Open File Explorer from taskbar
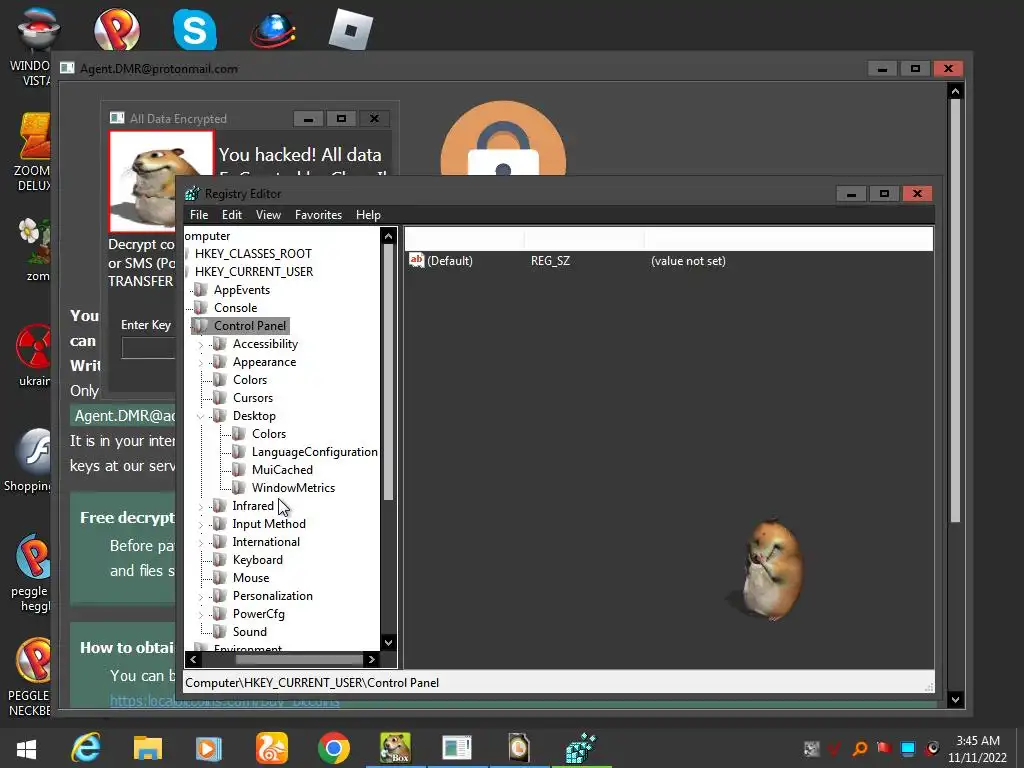The width and height of the screenshot is (1024, 768). click(148, 748)
